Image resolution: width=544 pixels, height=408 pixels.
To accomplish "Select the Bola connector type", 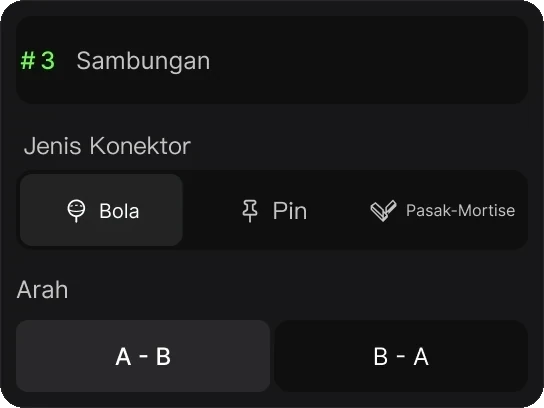I will (x=101, y=210).
